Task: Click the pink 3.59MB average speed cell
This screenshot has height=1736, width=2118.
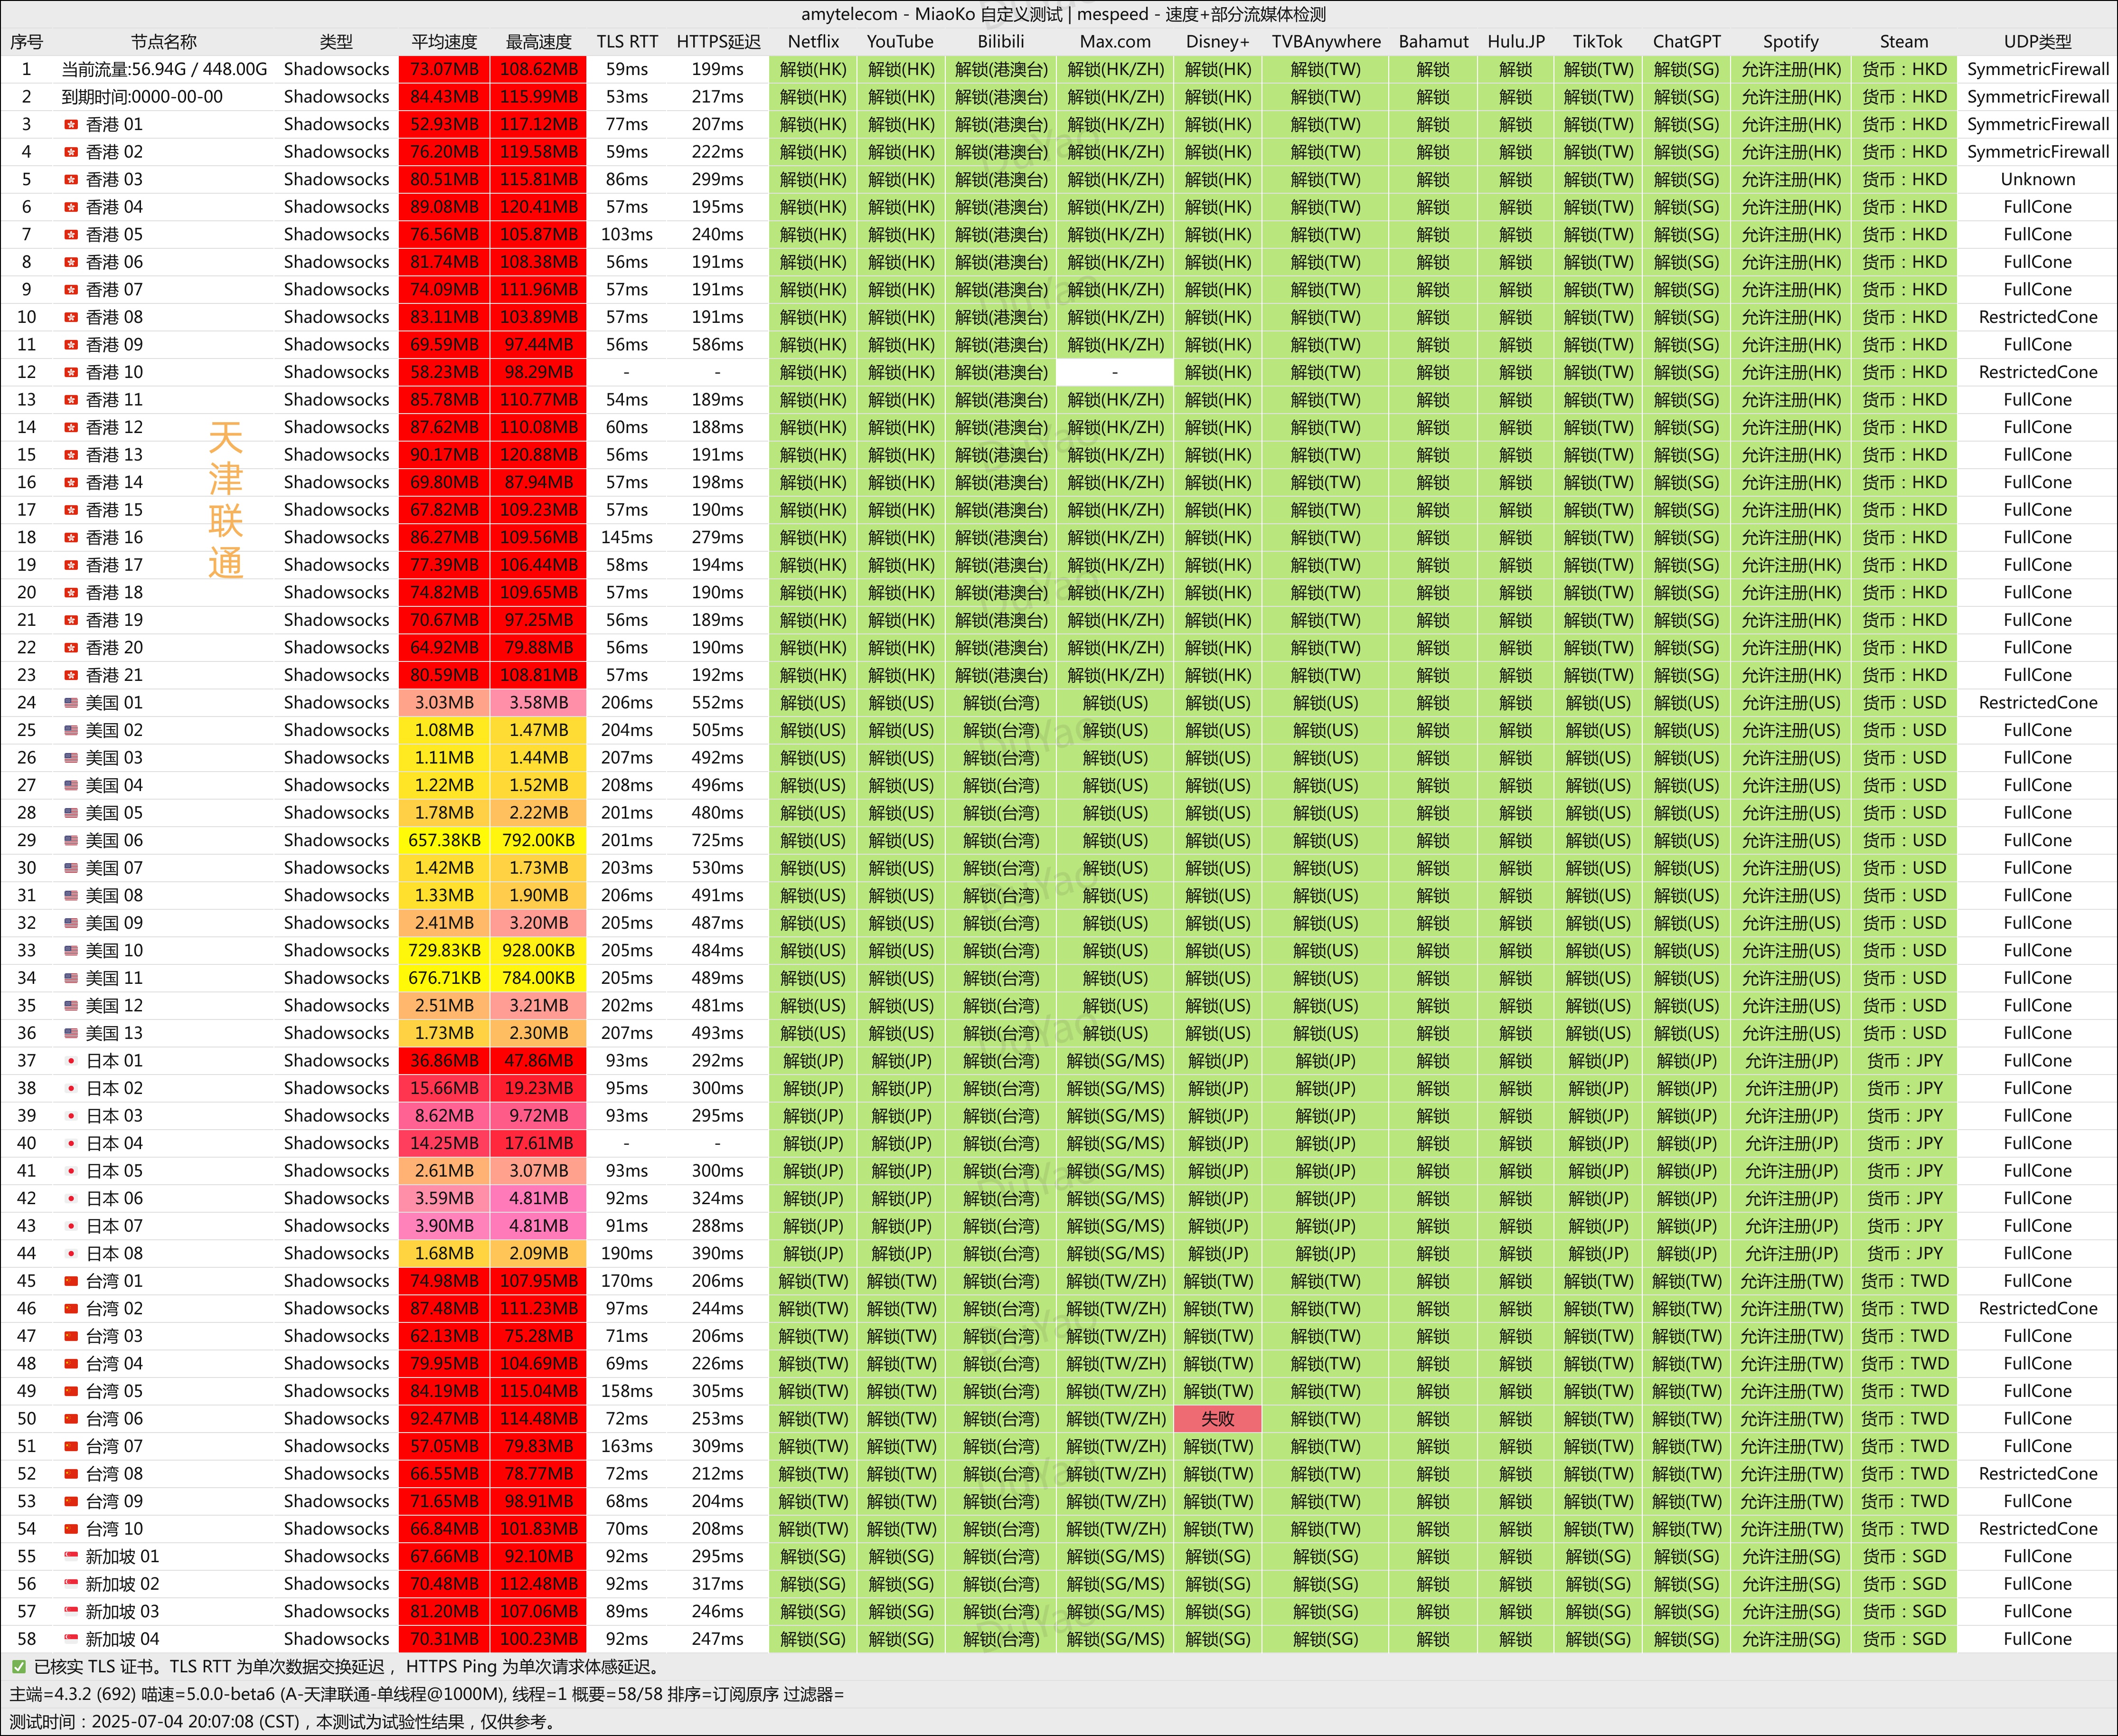Action: (x=444, y=1198)
